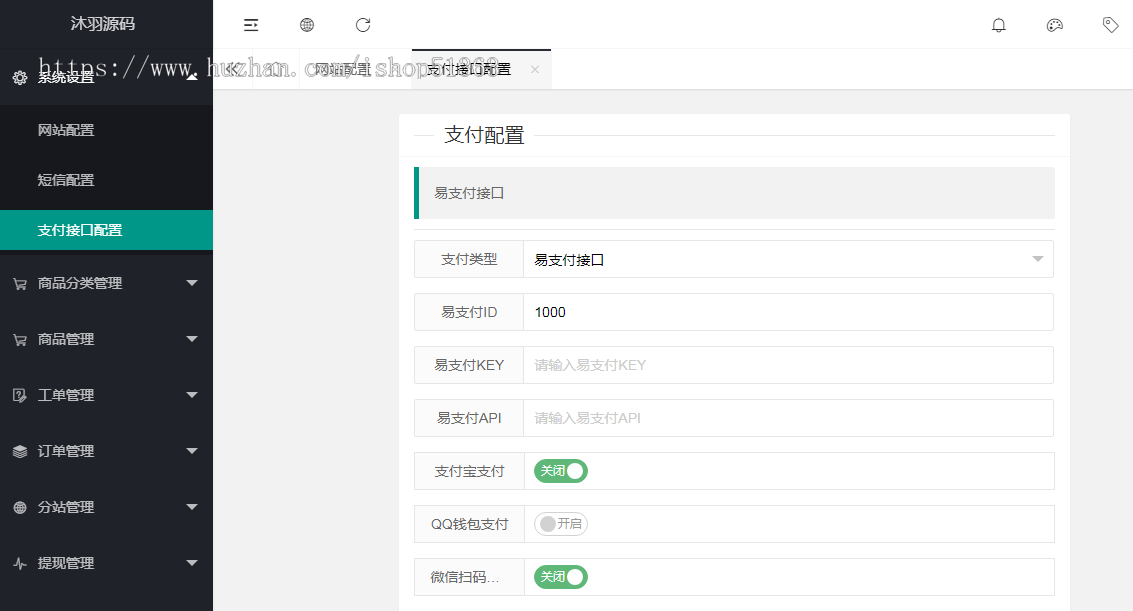Open the website globe icon in header
Viewport: 1133px width, 611px height.
tap(307, 25)
